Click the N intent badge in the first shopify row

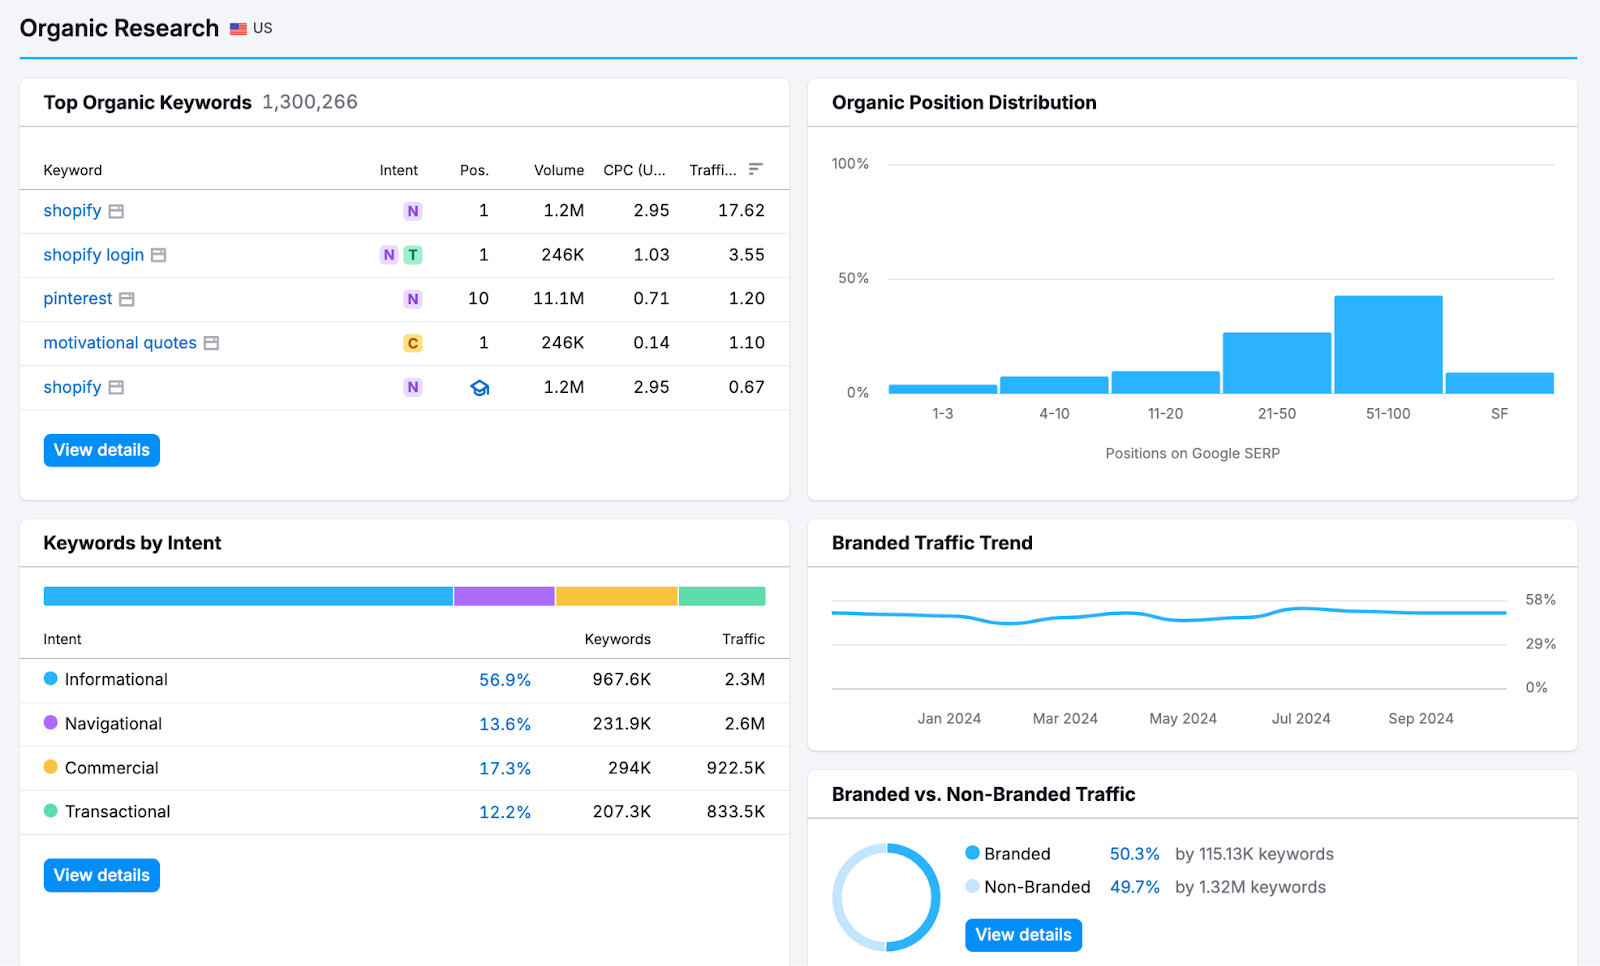pyautogui.click(x=413, y=211)
